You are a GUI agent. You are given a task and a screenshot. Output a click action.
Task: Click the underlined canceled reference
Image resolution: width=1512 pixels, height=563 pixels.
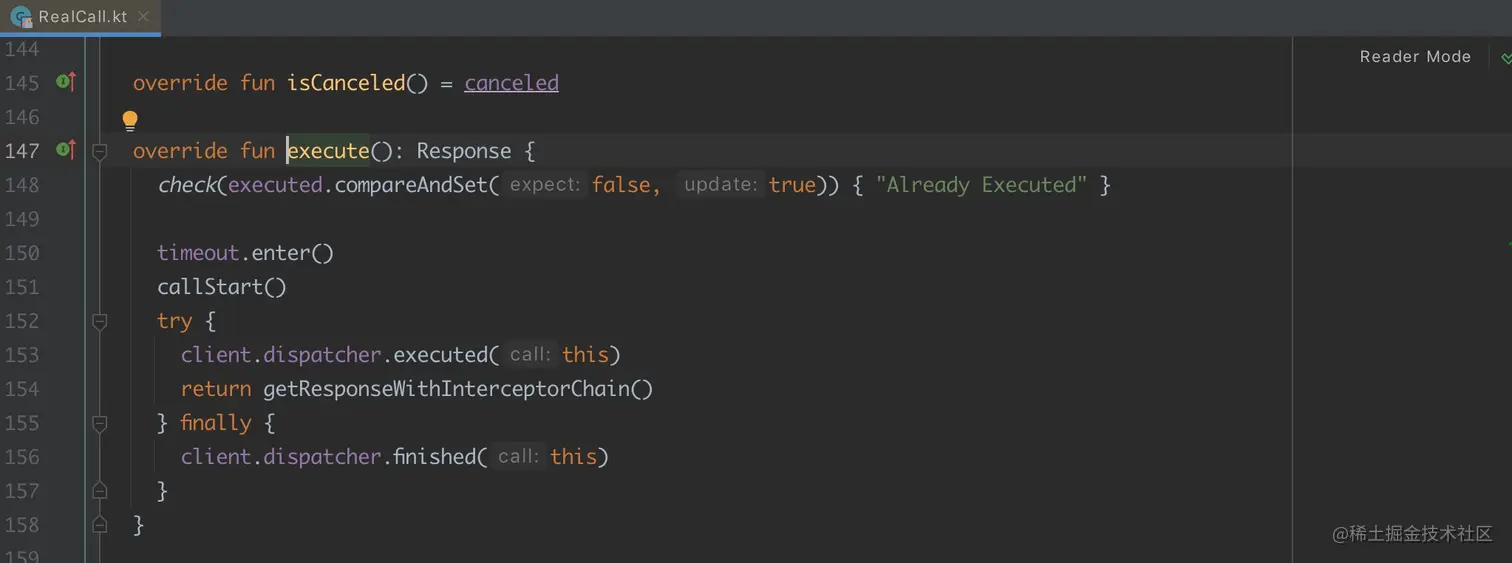point(511,83)
